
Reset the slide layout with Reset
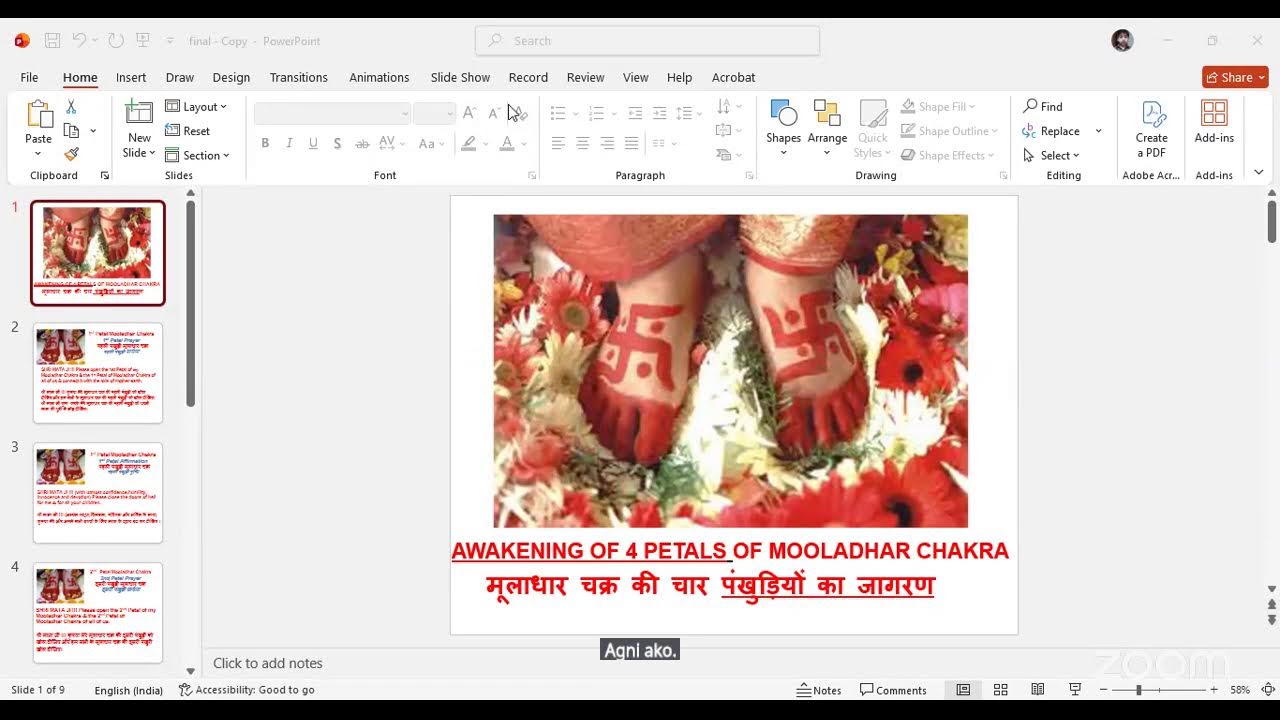pos(188,131)
